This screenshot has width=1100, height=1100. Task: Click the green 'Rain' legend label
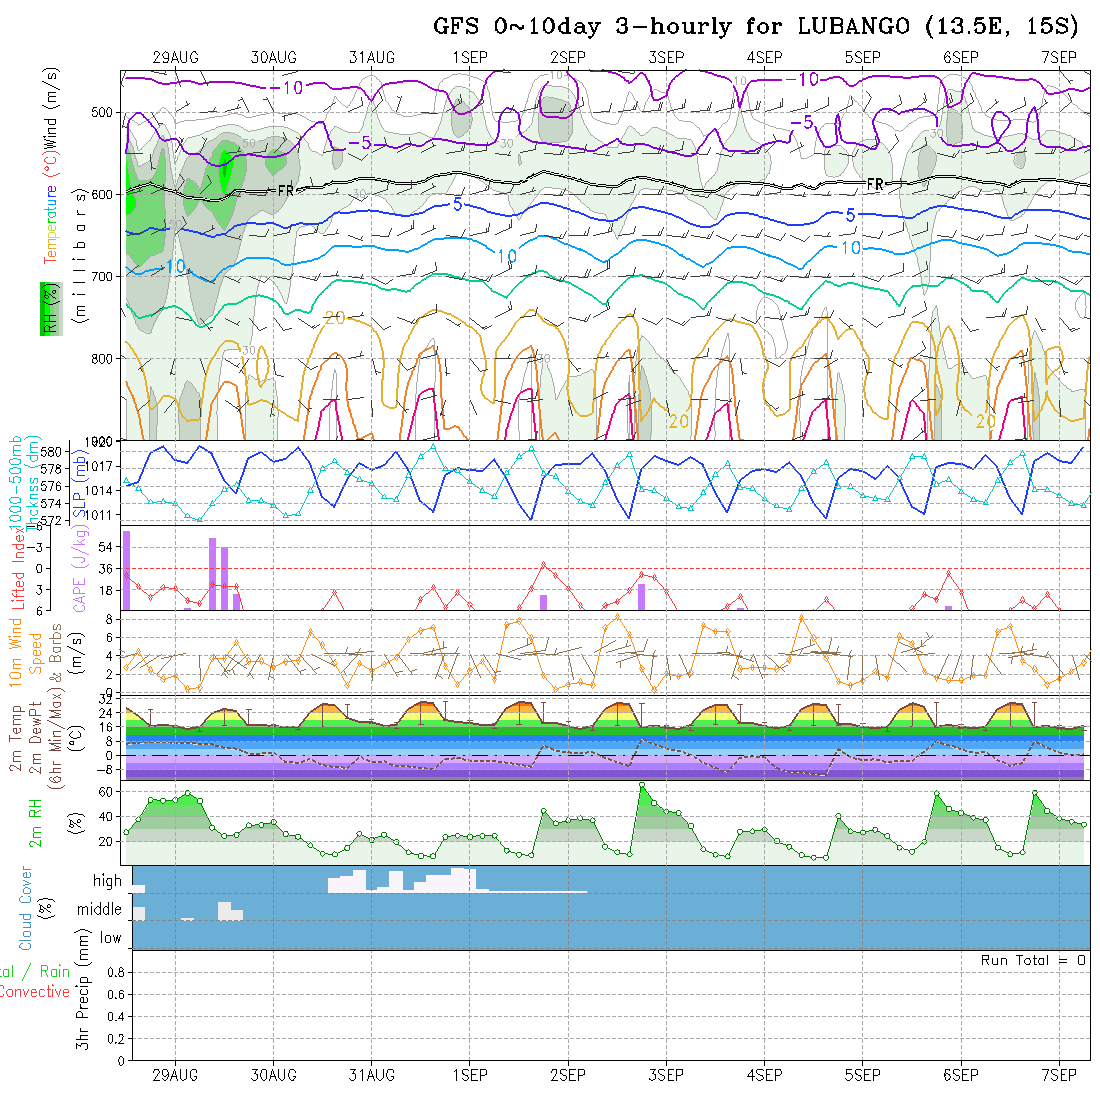[x=55, y=972]
